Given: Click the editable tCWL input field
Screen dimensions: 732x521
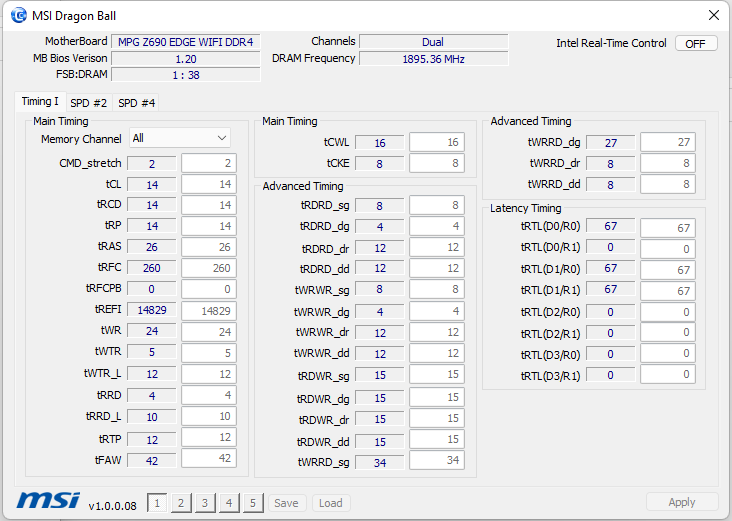Looking at the screenshot, I should pos(436,143).
